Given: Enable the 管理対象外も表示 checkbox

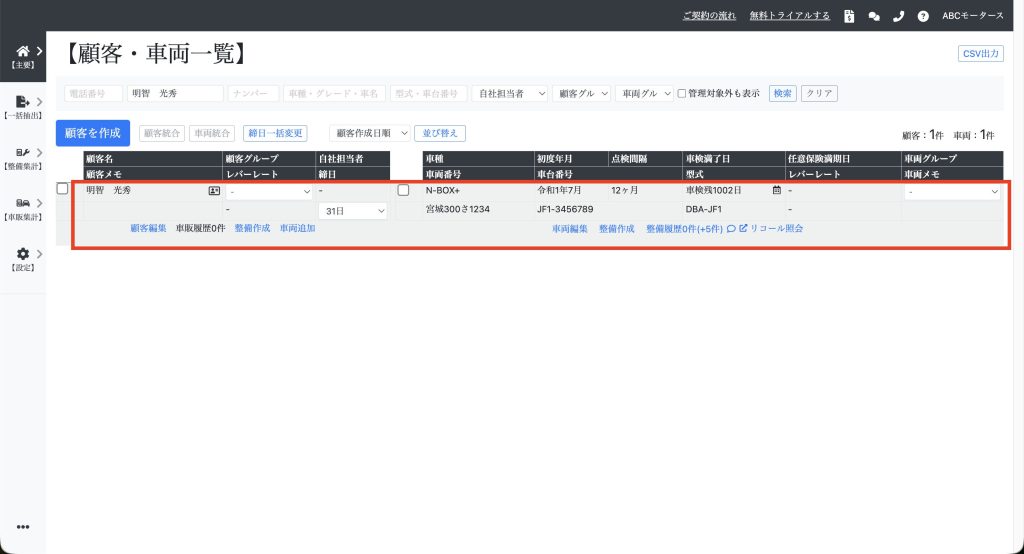Looking at the screenshot, I should pos(682,93).
